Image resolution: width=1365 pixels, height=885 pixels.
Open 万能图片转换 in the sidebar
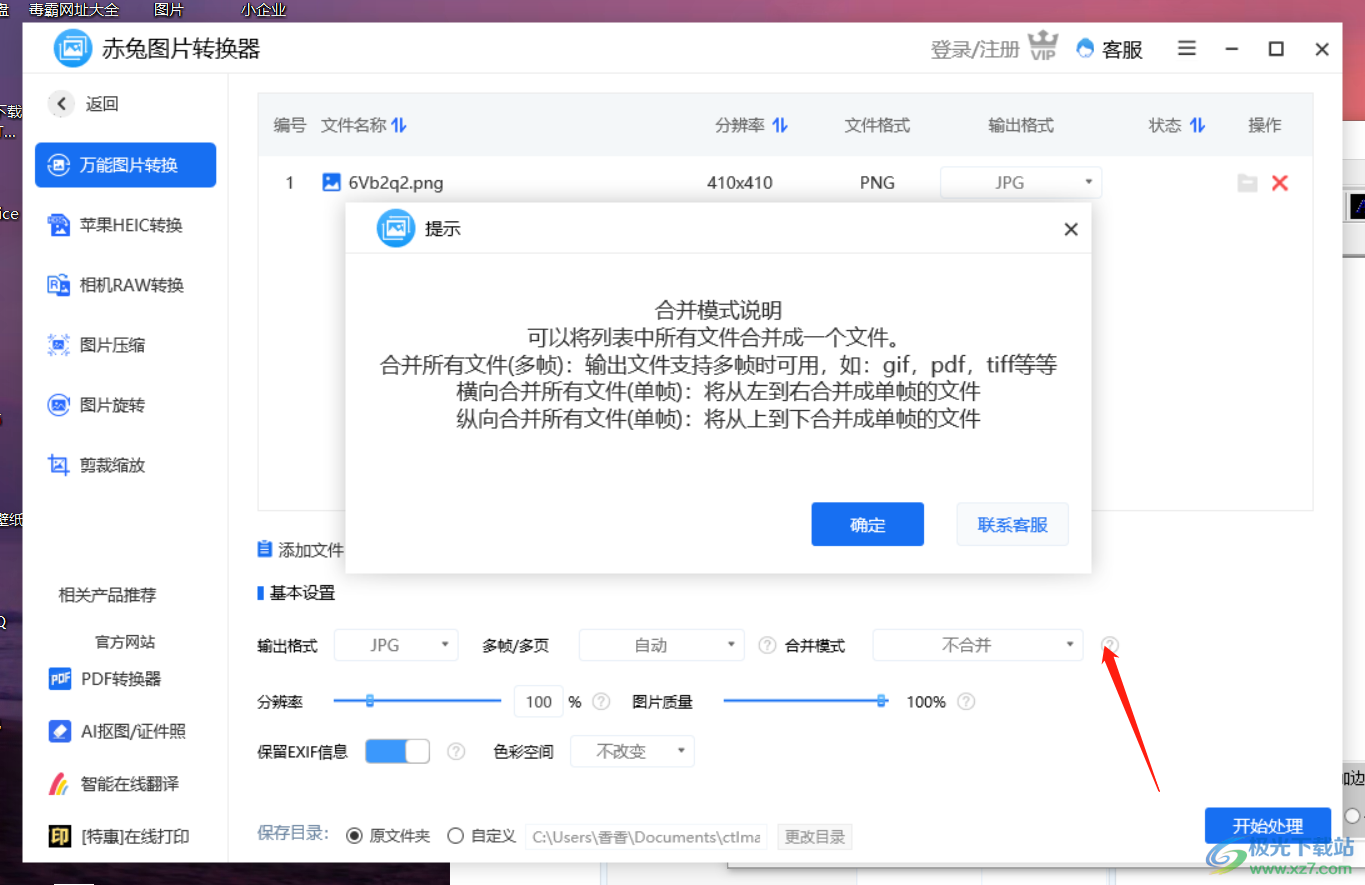click(x=126, y=165)
